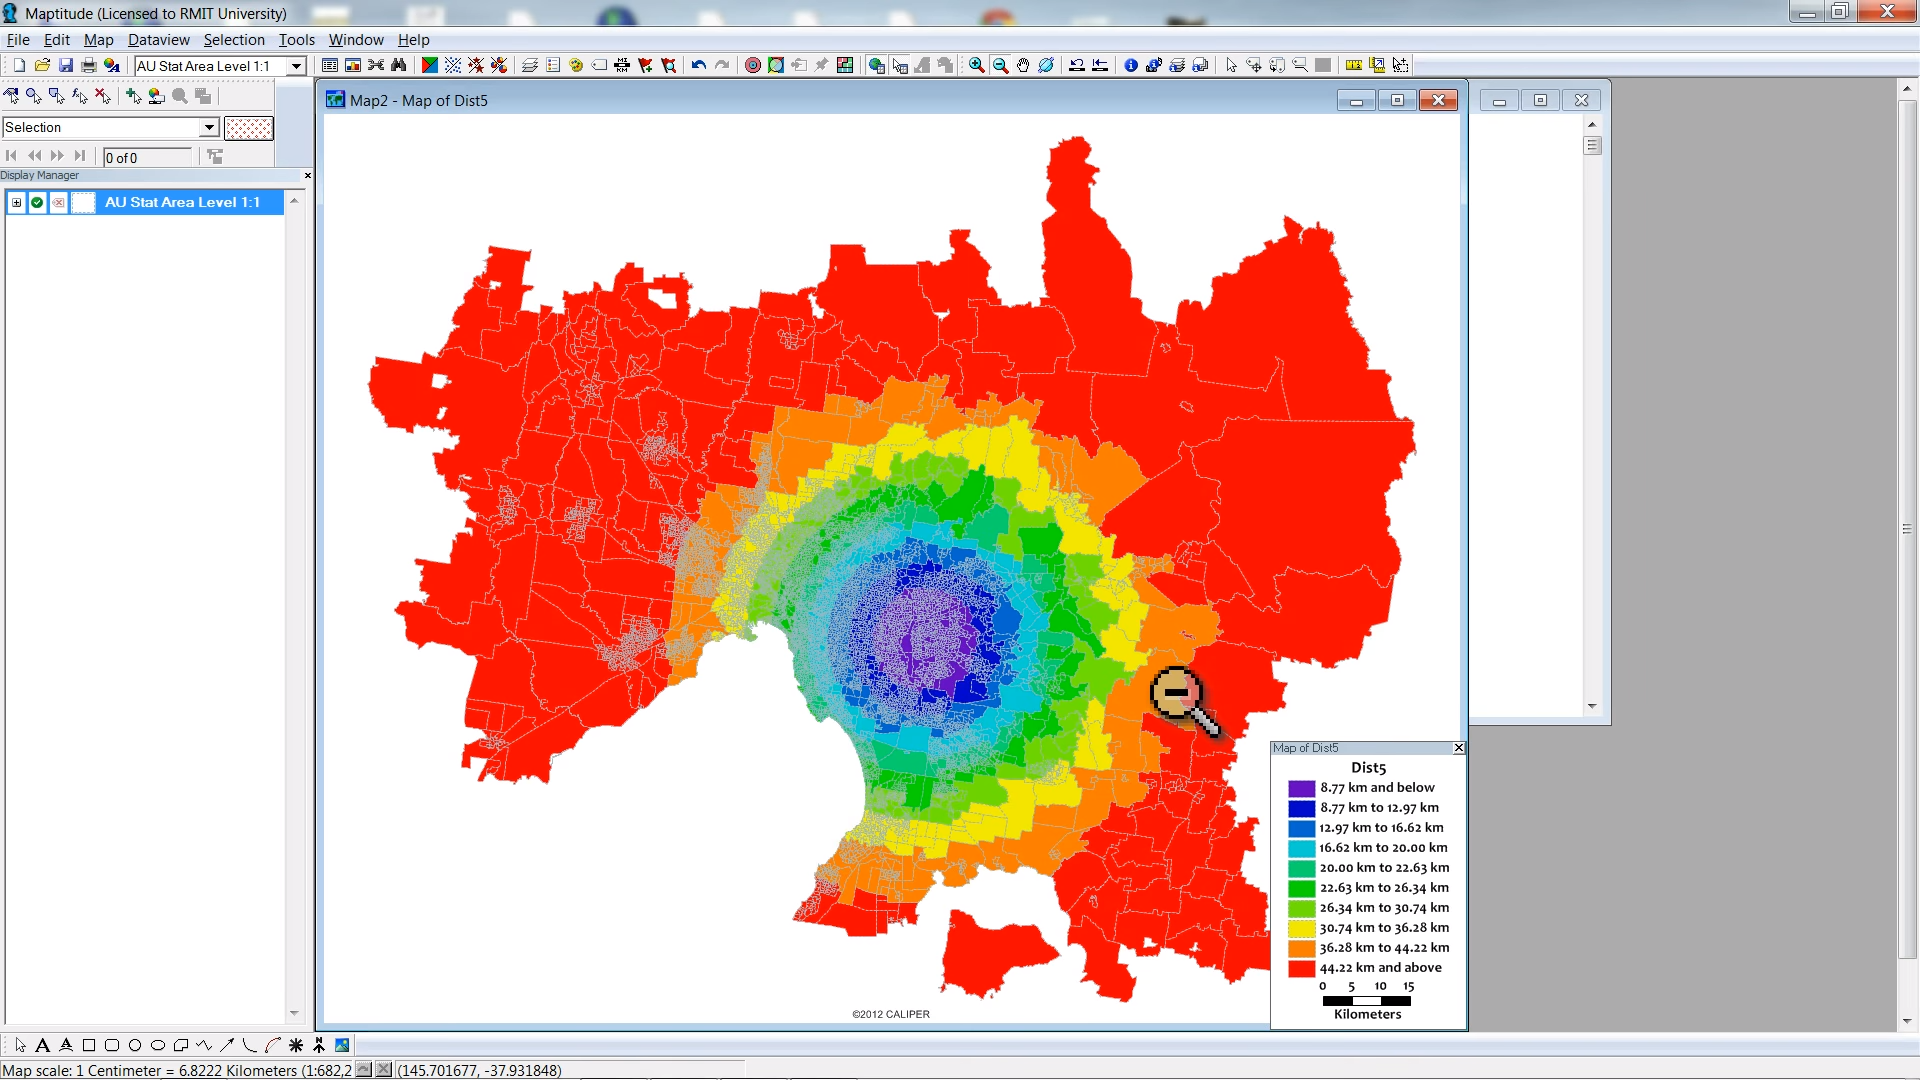Image resolution: width=1920 pixels, height=1080 pixels.
Task: Toggle the selection fill pattern box
Action: 248,128
